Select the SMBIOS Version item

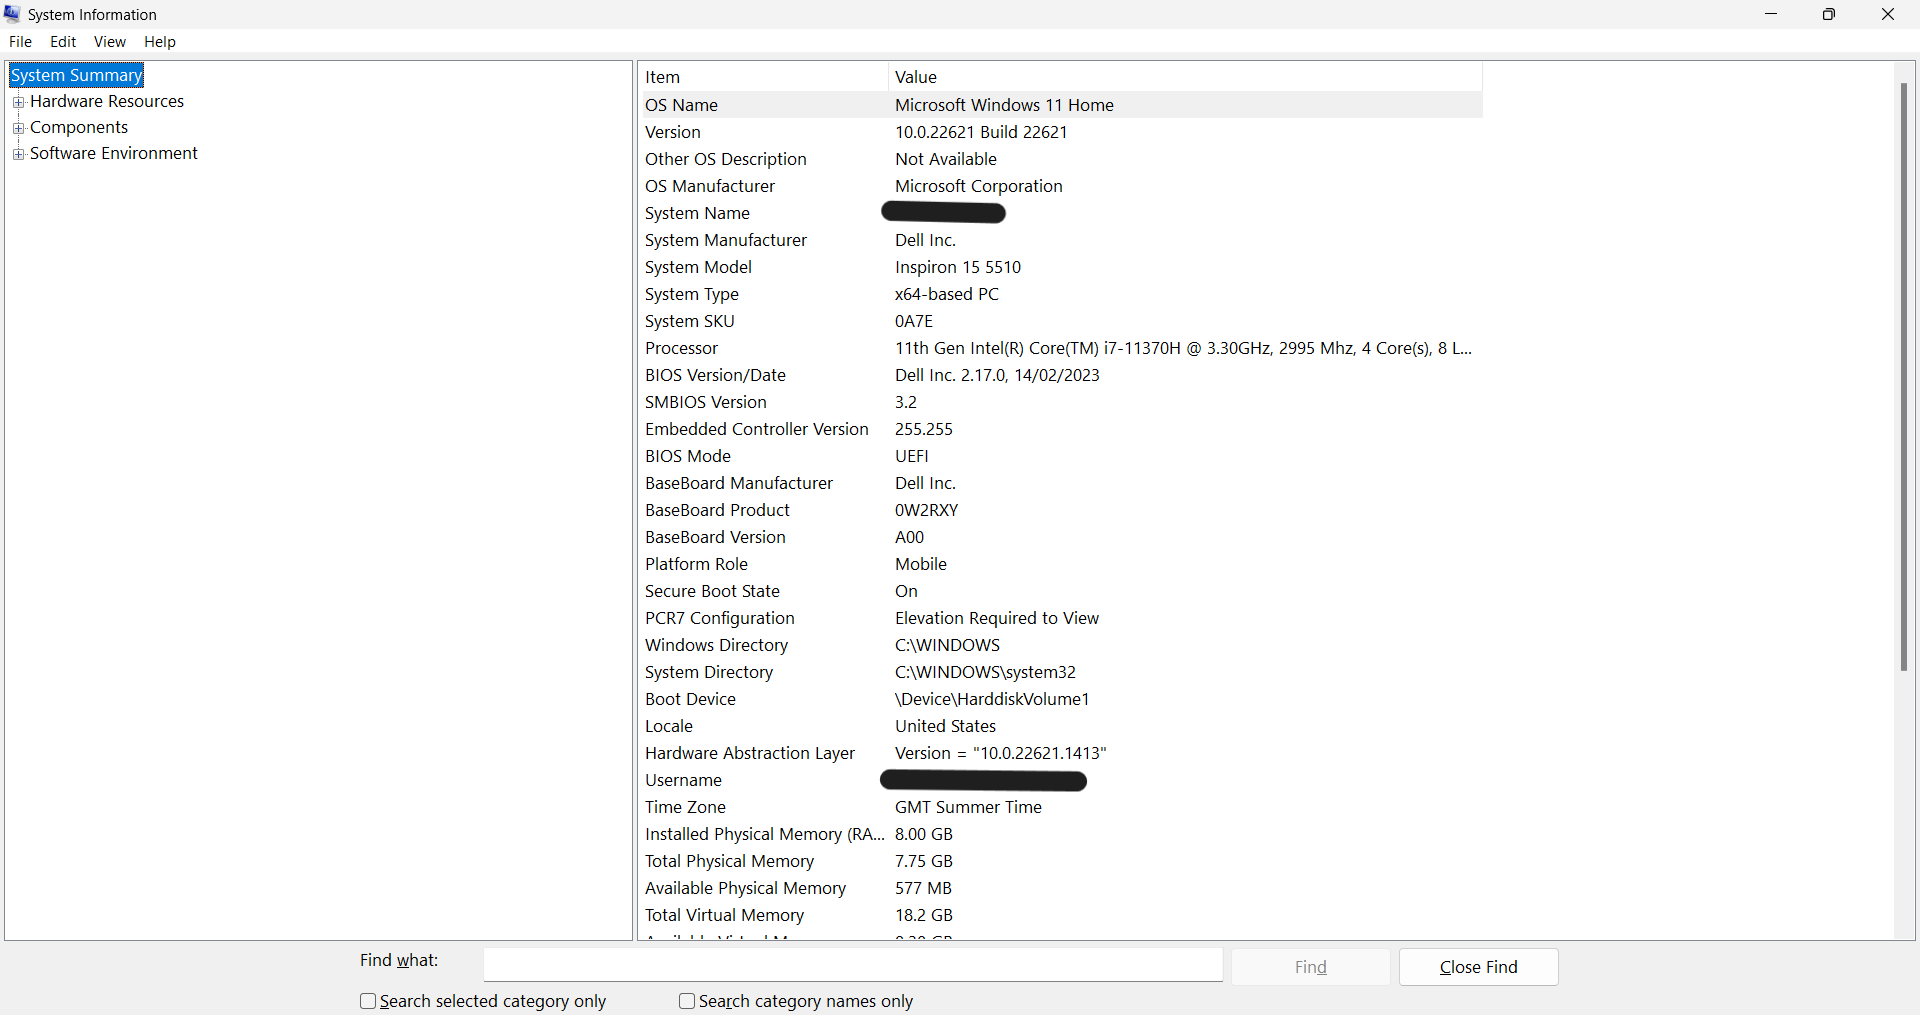click(706, 402)
